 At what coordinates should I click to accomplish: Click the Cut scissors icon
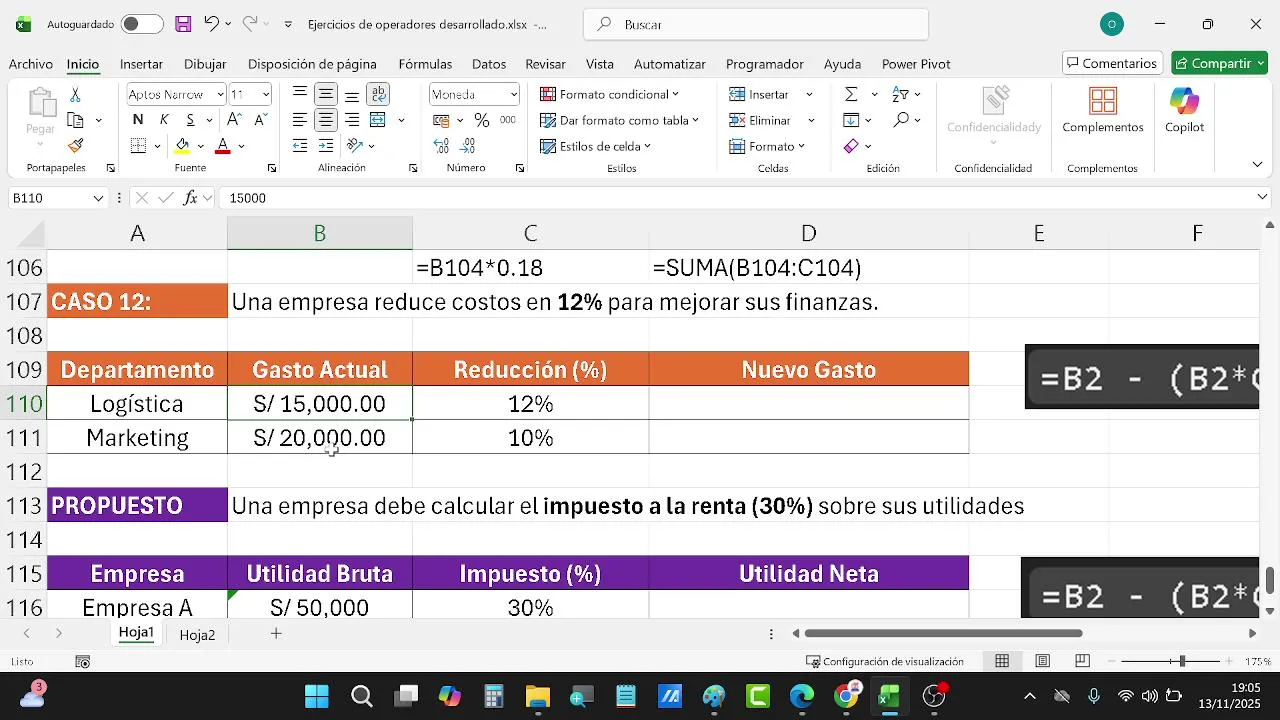75,94
